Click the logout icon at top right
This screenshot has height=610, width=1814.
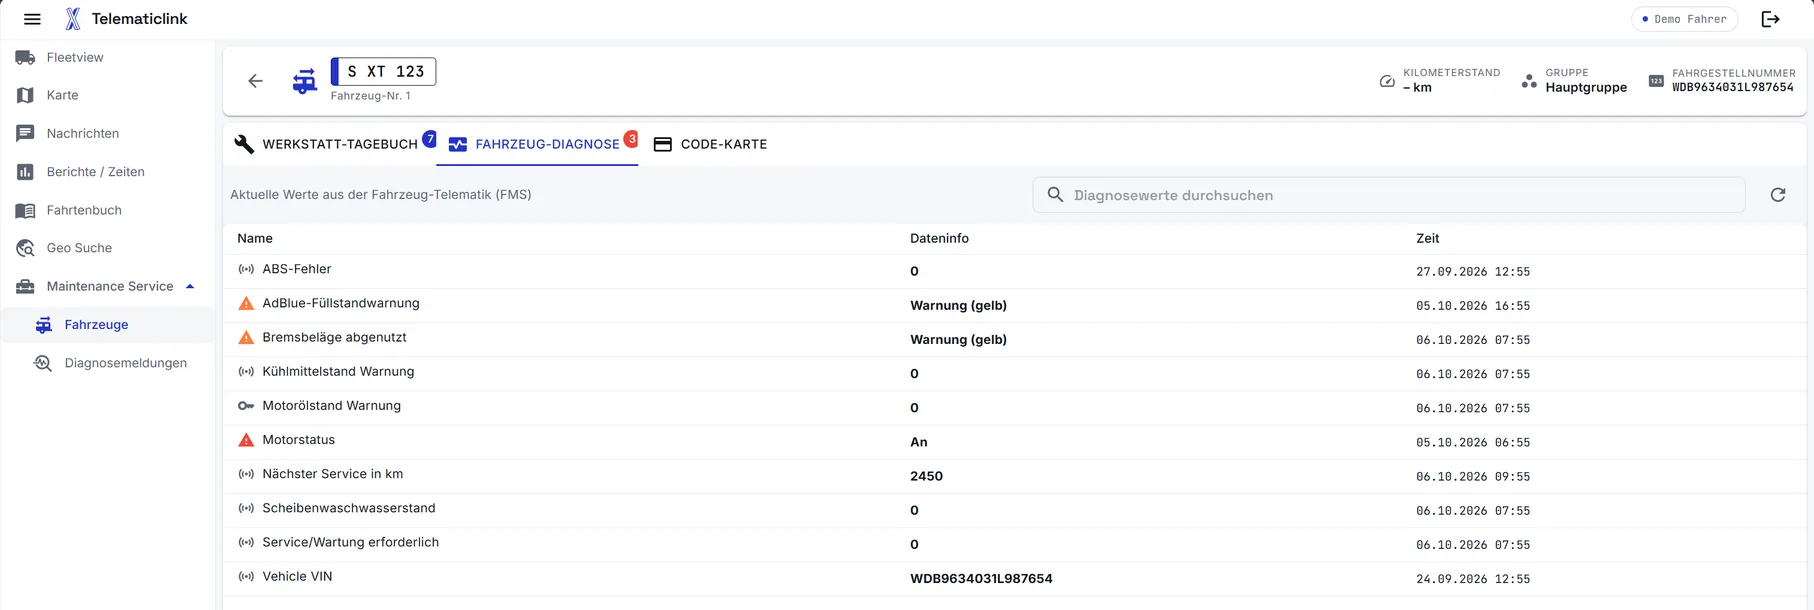[1770, 19]
